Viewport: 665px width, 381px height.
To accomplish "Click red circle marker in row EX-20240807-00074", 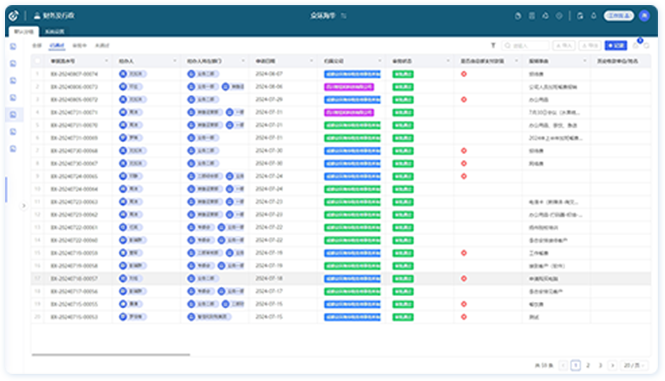I will pyautogui.click(x=464, y=74).
